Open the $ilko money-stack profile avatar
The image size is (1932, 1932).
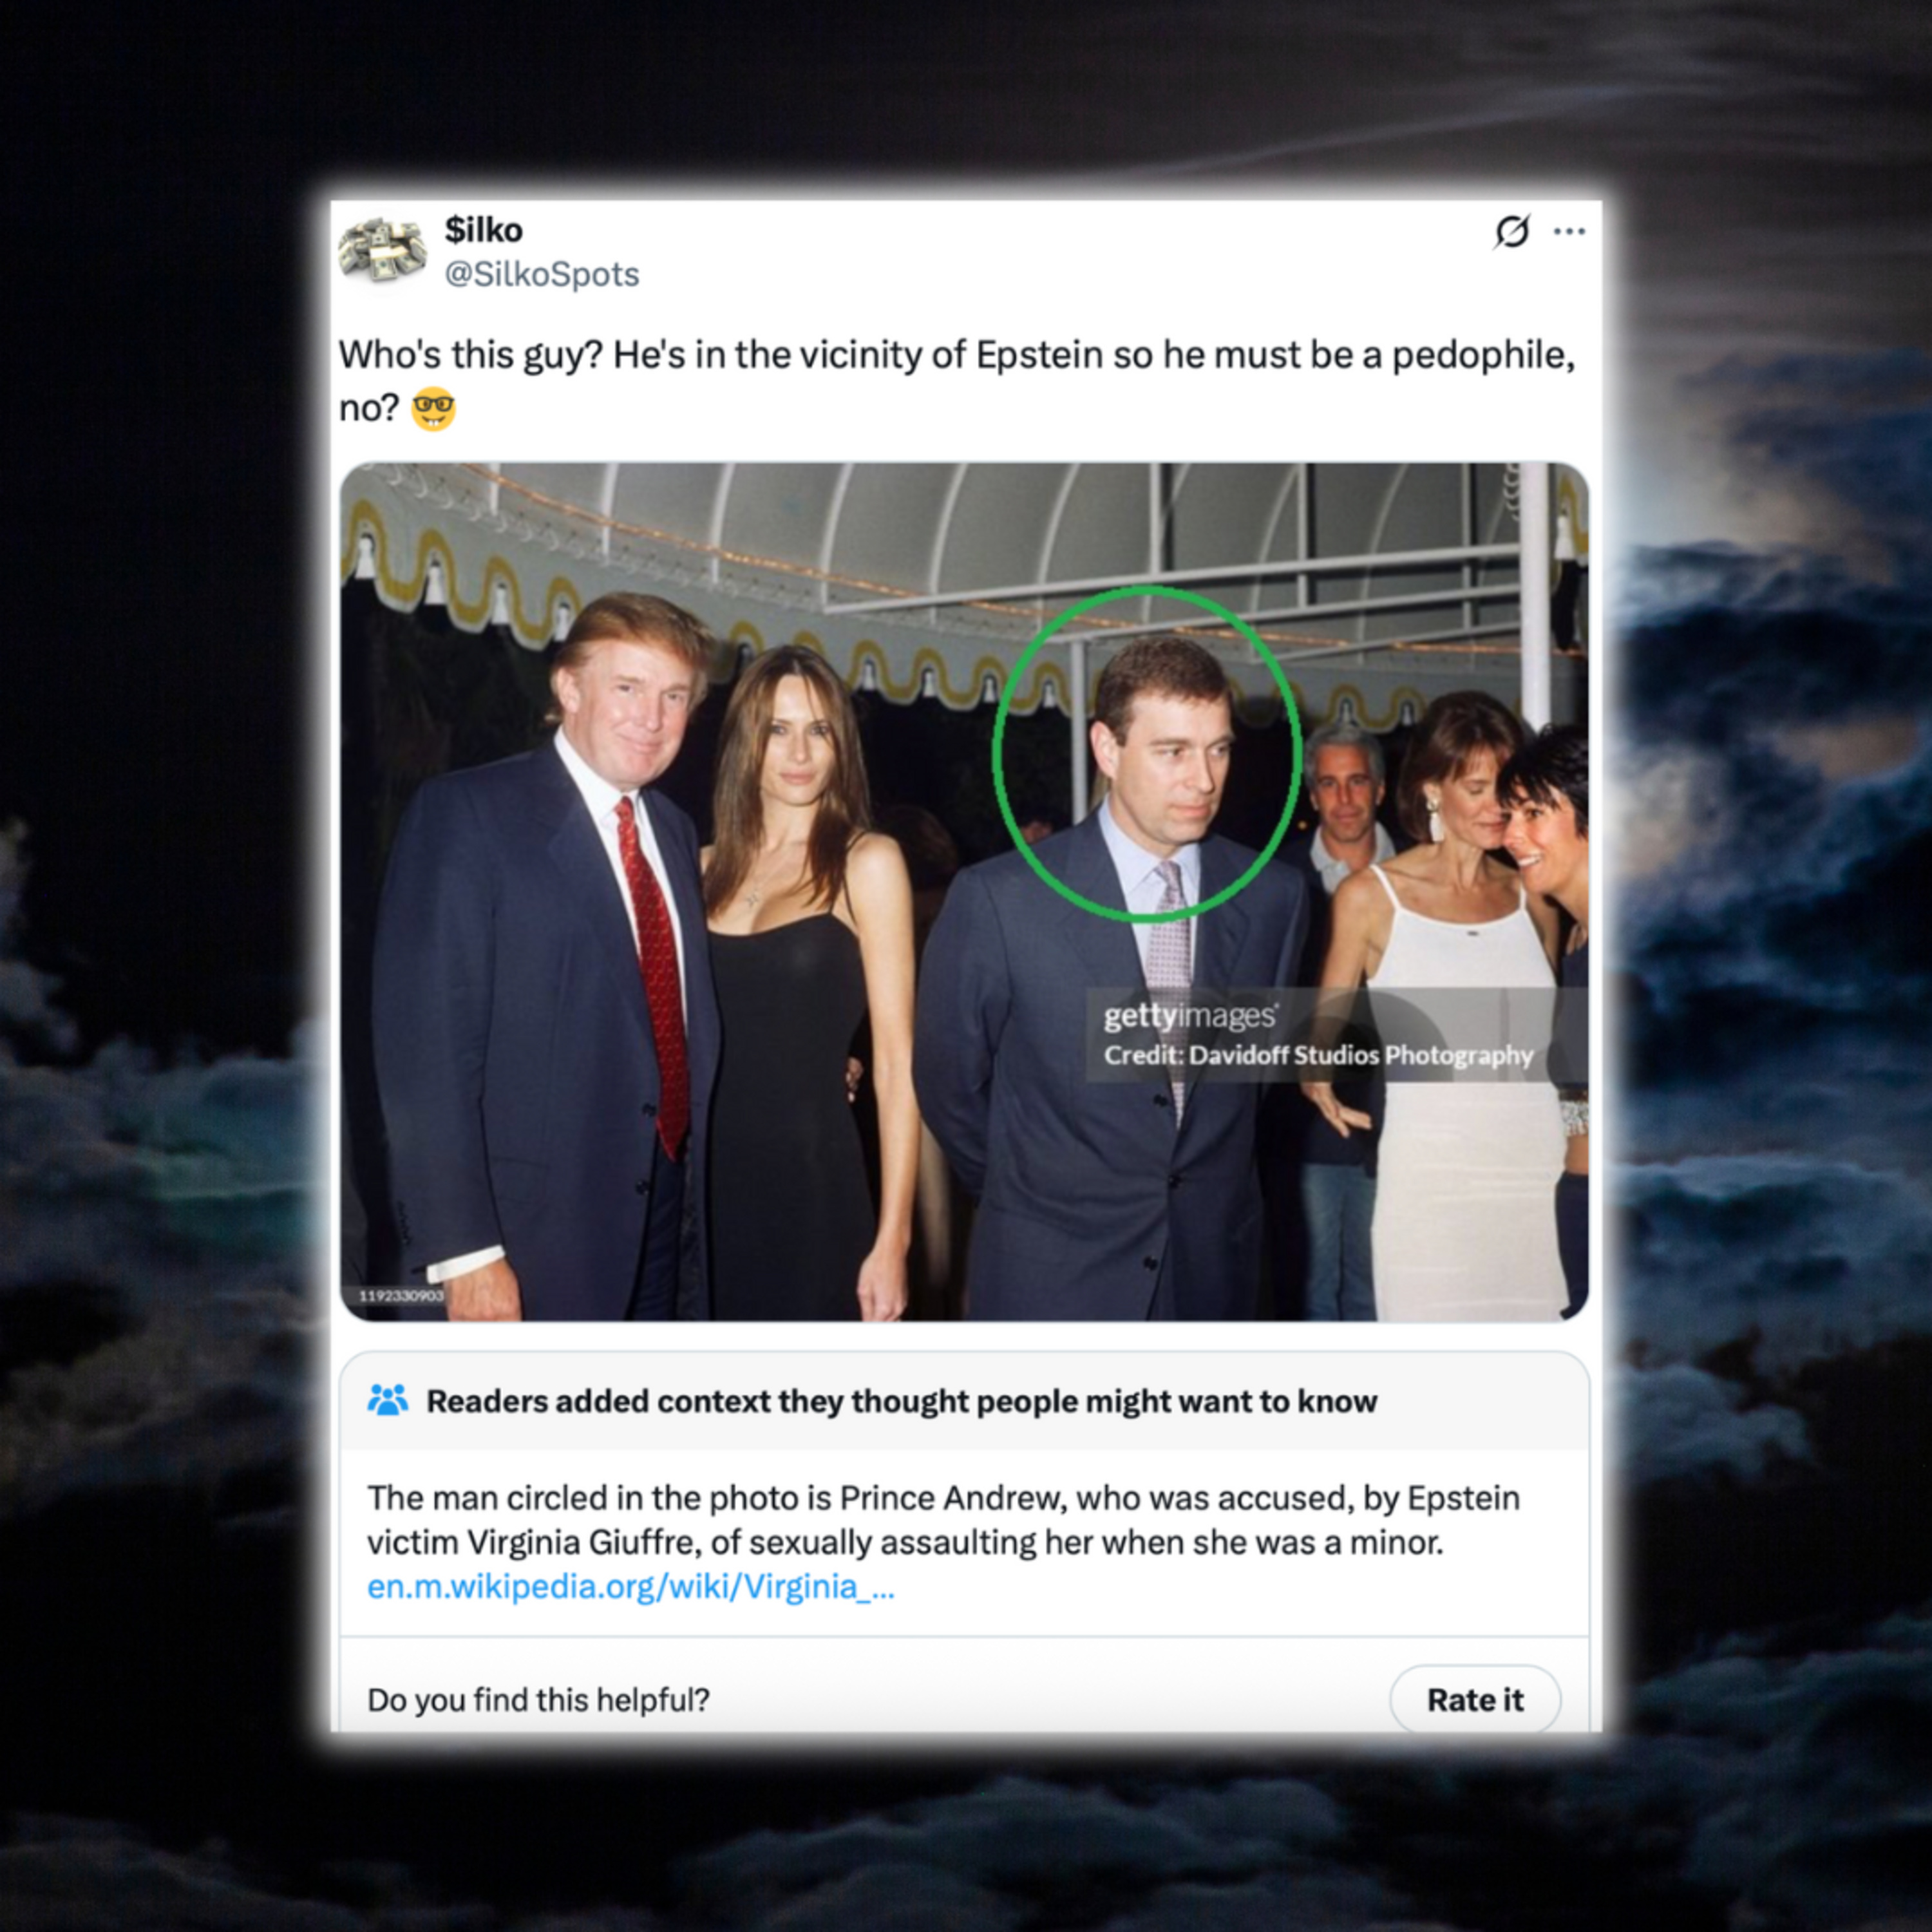382,252
